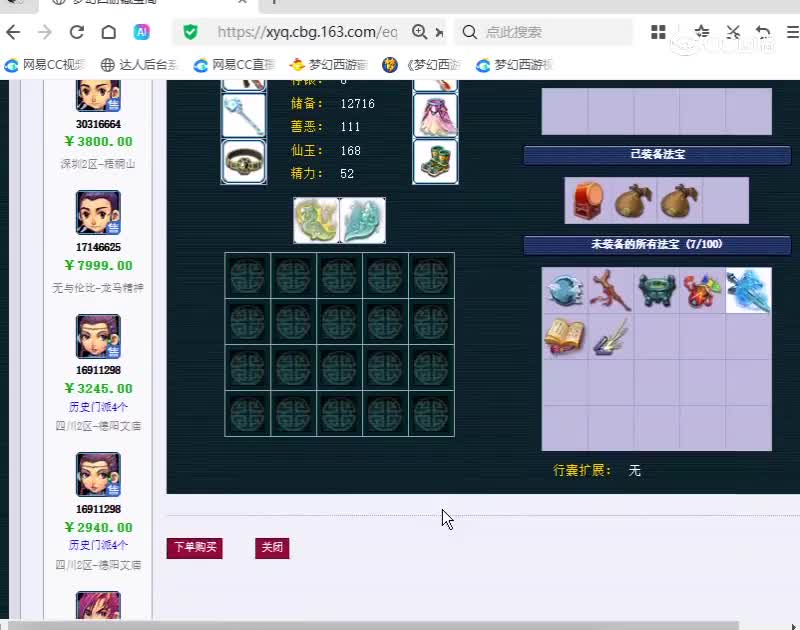The width and height of the screenshot is (800, 630).
Task: Open character avatar for ID 17146625
Action: [x=98, y=212]
